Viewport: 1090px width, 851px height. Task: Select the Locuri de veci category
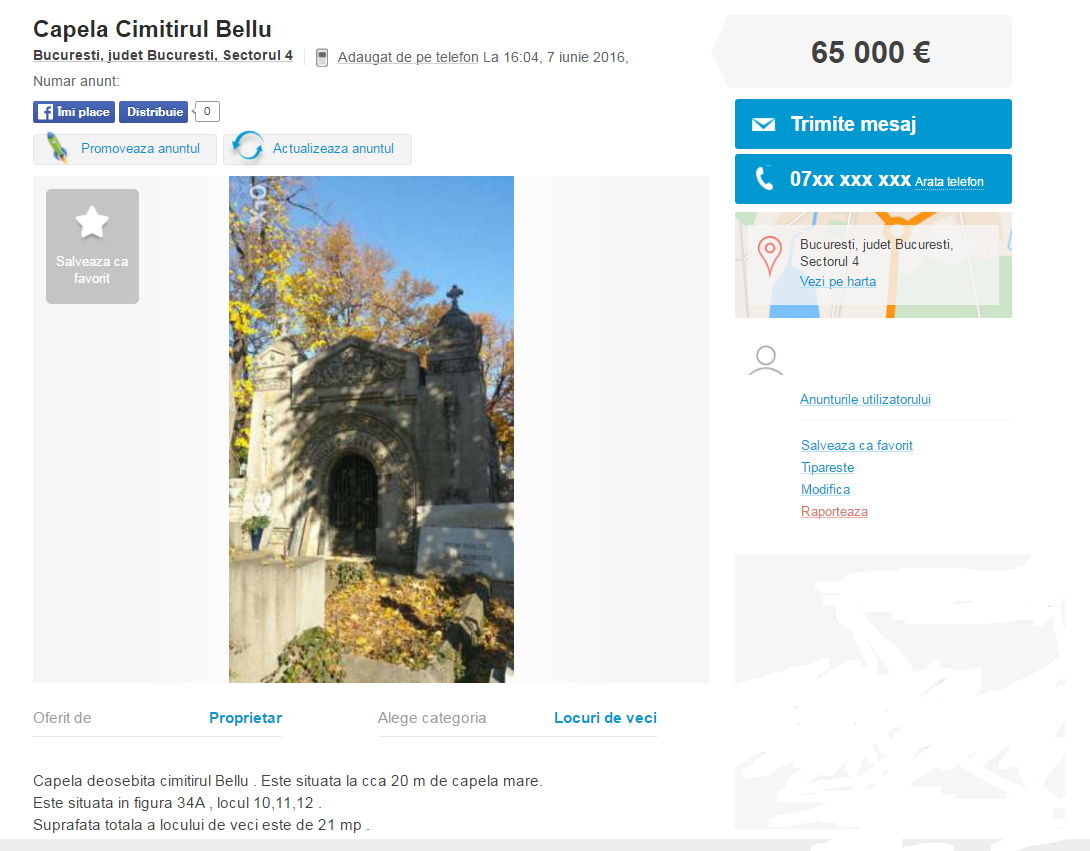point(605,718)
